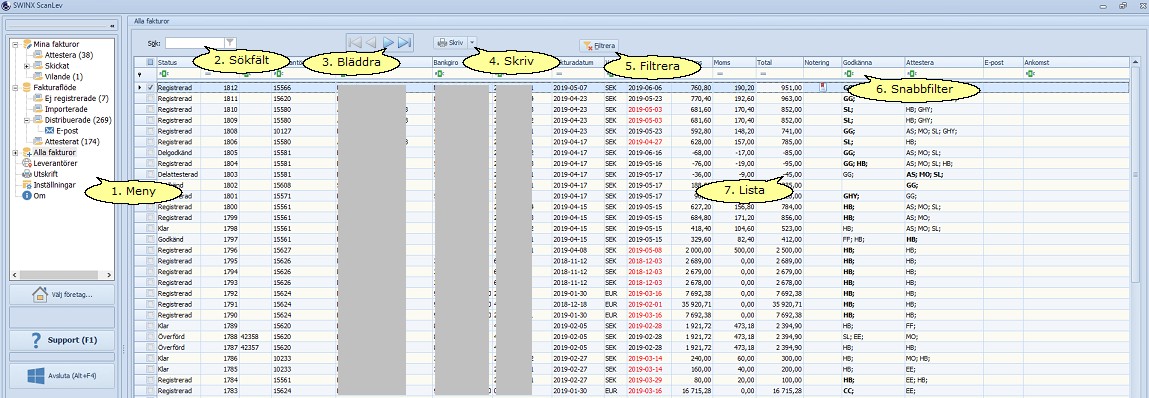Screen dimensions: 1149x398
Task: Click the total amount 16 715,28
Action: pos(788,391)
